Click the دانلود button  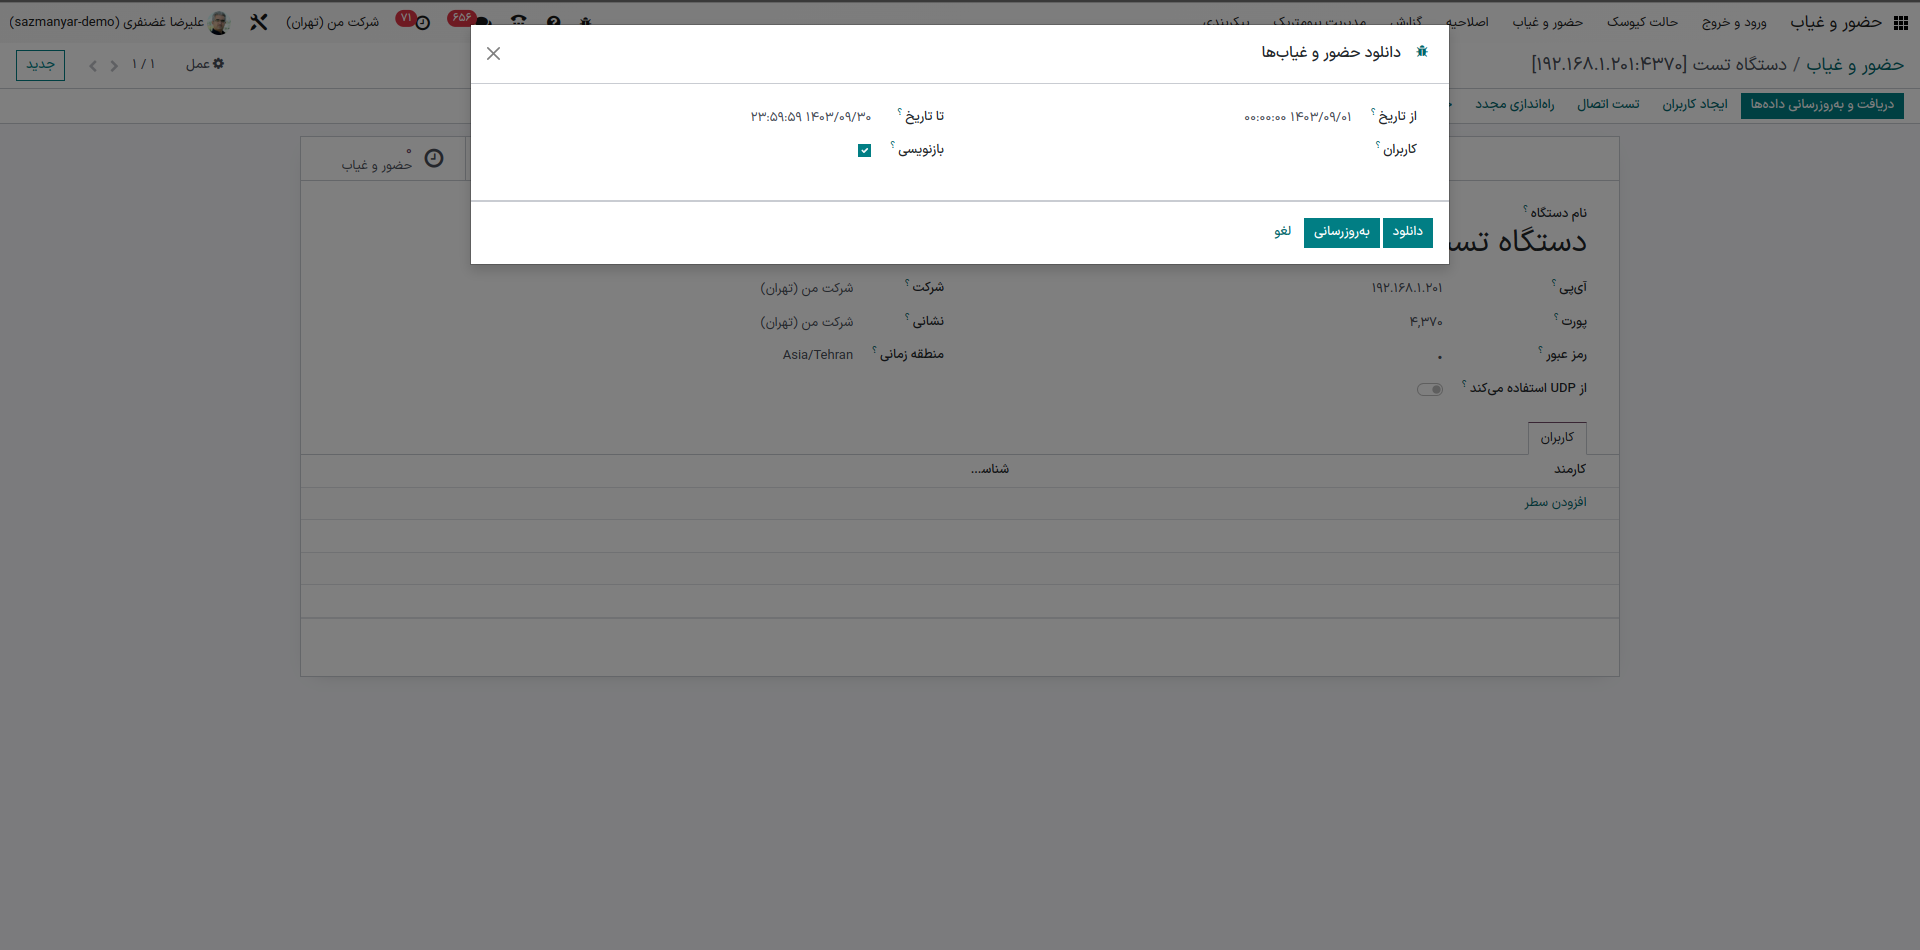1407,232
